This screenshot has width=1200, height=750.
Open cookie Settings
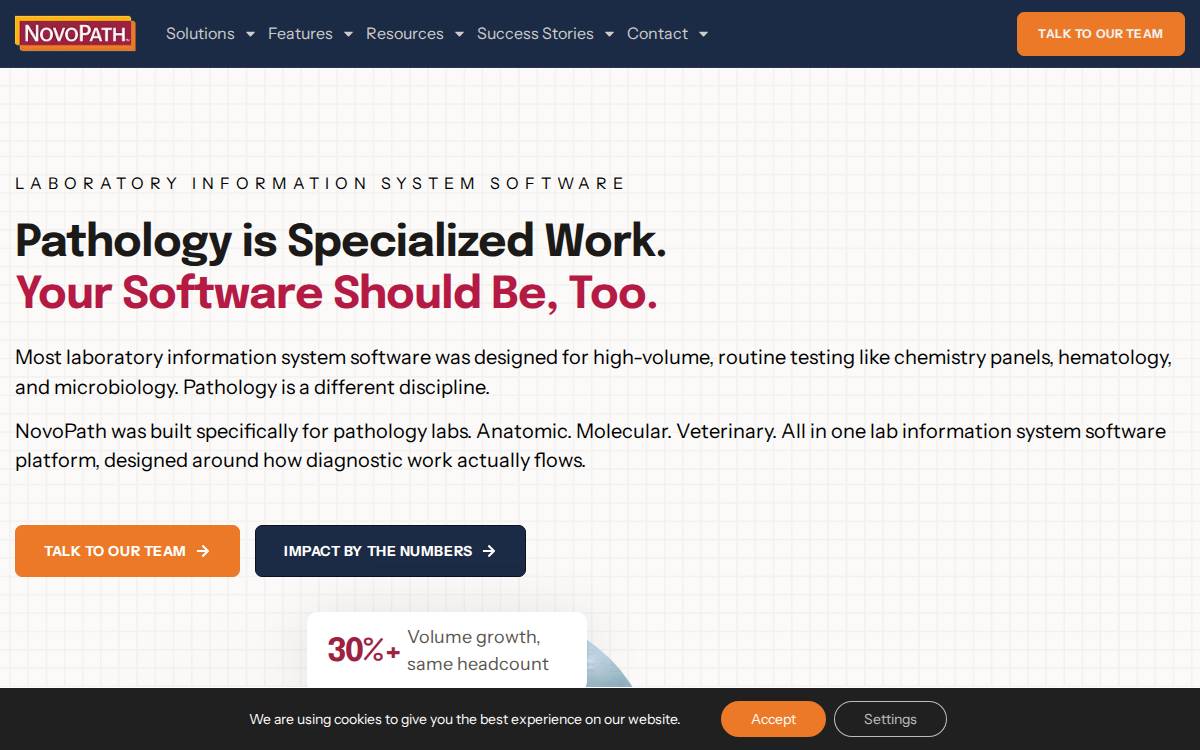point(890,719)
